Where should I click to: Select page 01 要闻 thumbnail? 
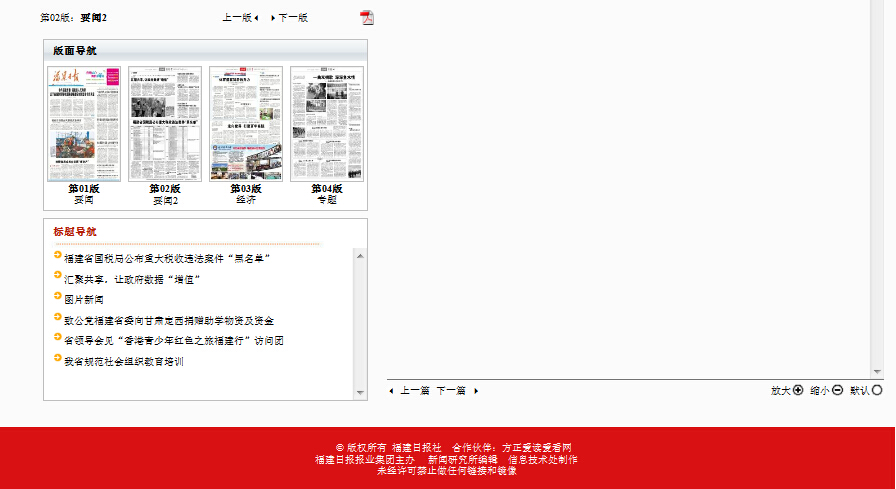(84, 124)
